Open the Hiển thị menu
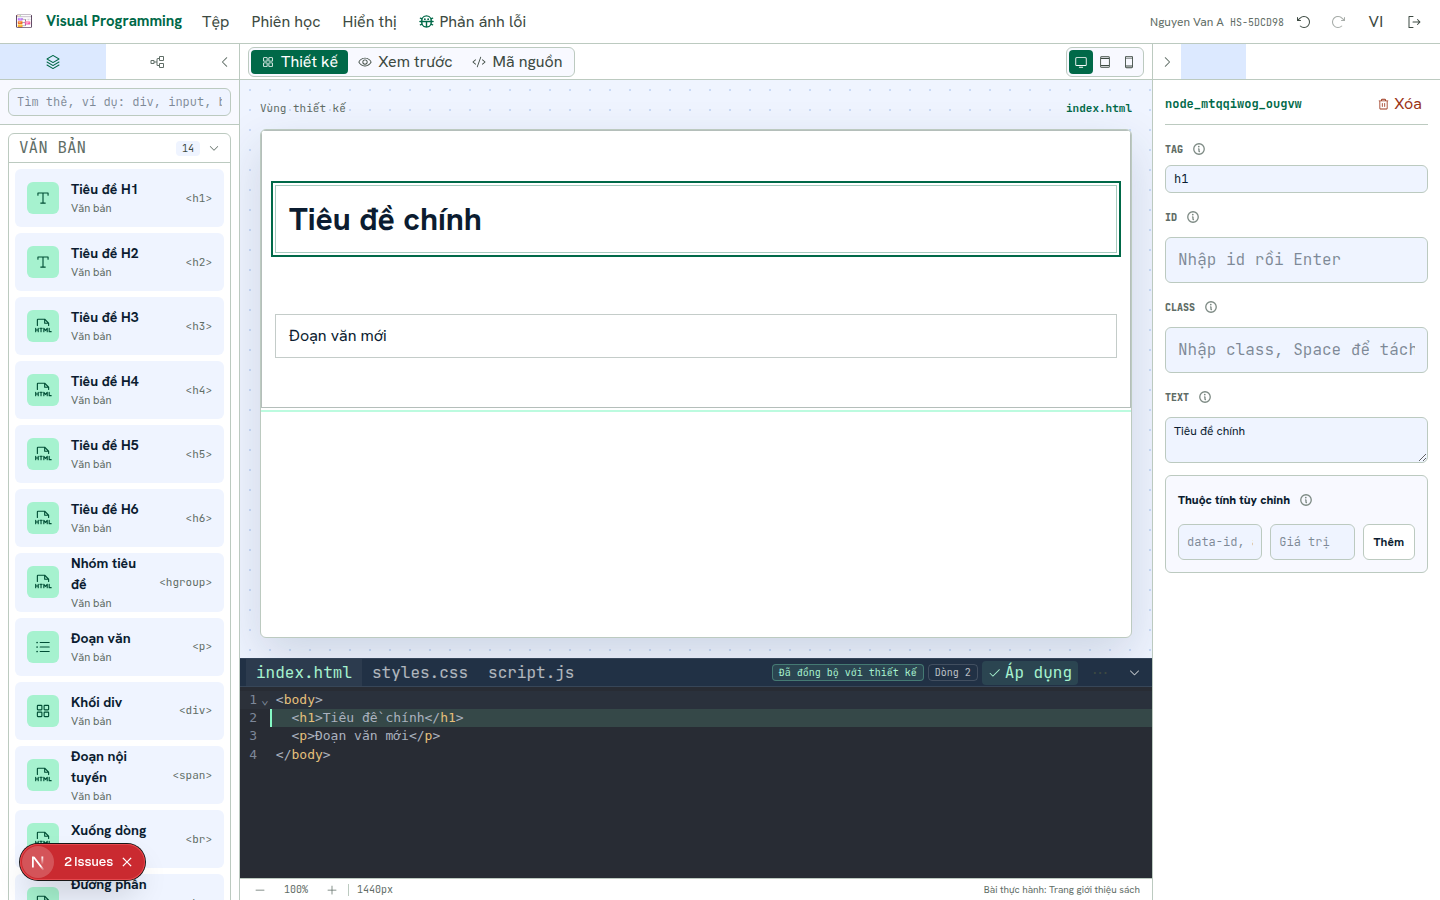The image size is (1440, 900). click(370, 22)
